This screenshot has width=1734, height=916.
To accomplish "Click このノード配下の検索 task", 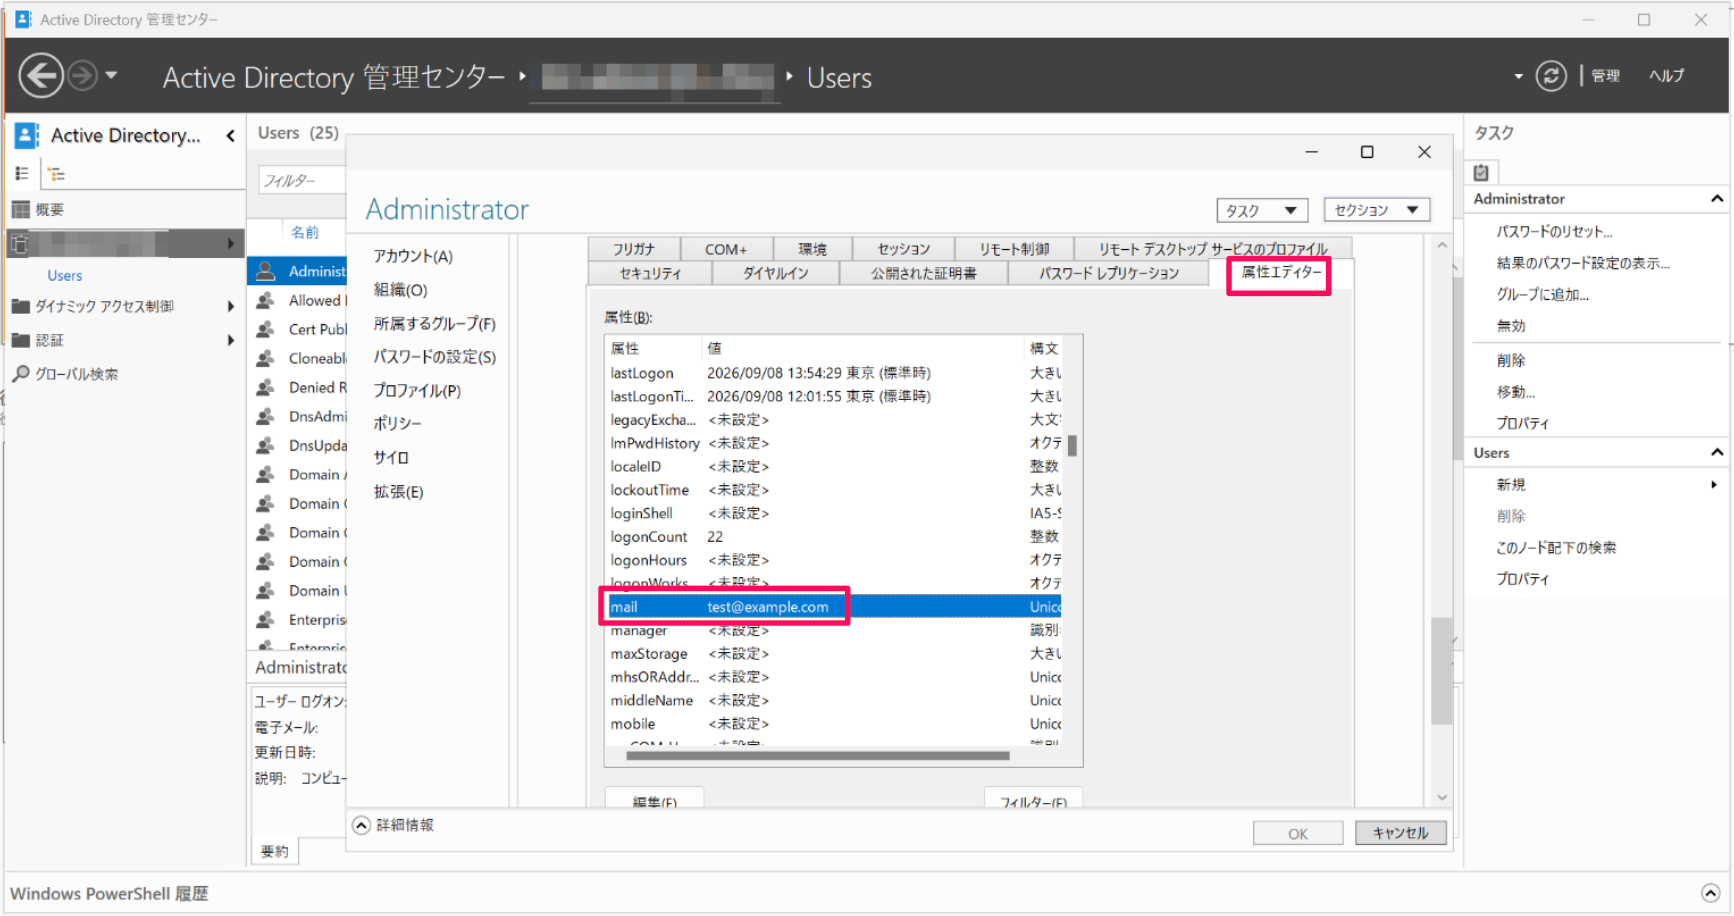I will 1556,548.
